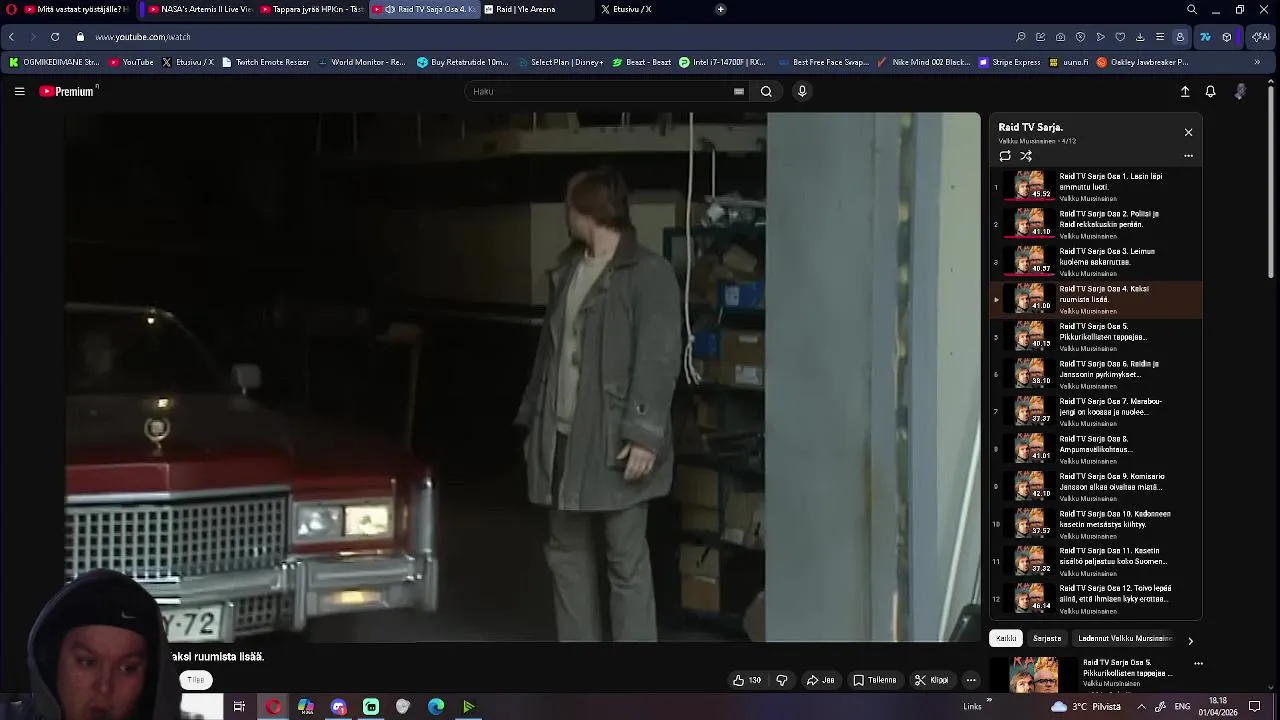Subscribe with the Tilaa button

(196, 680)
